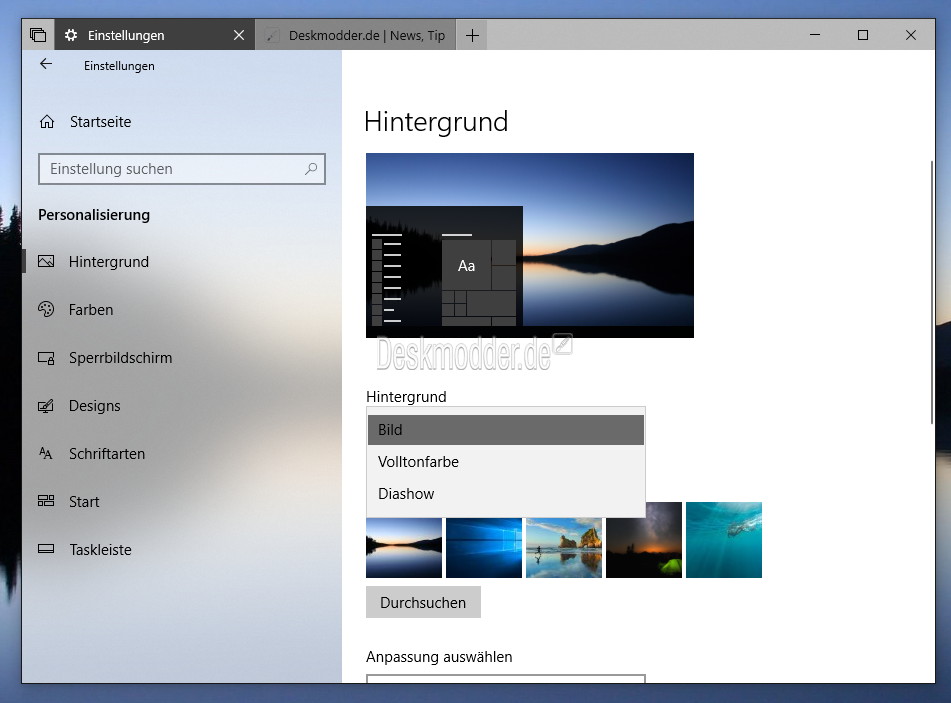951x703 pixels.
Task: Choose Diashow from the dropdown list
Action: (x=505, y=494)
